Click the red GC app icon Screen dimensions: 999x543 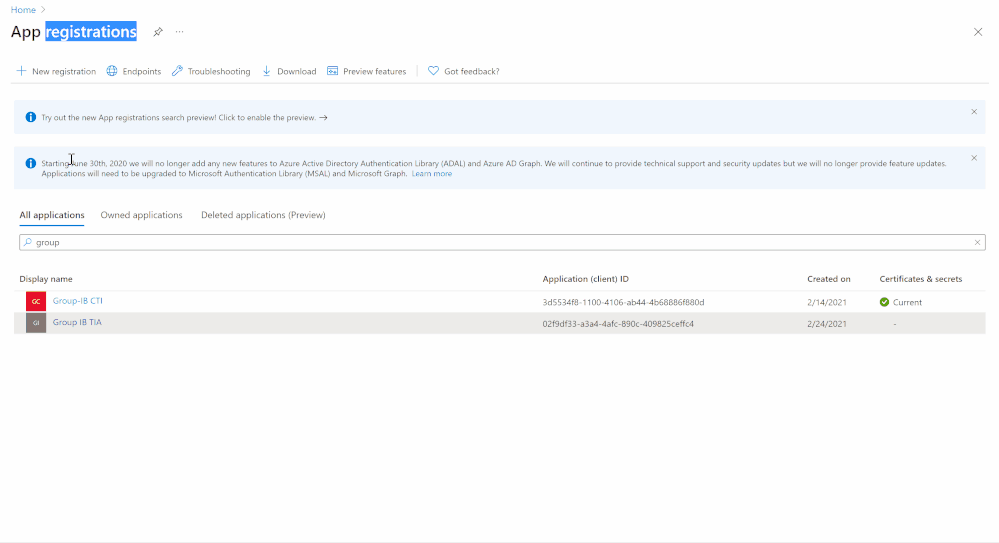tap(36, 301)
